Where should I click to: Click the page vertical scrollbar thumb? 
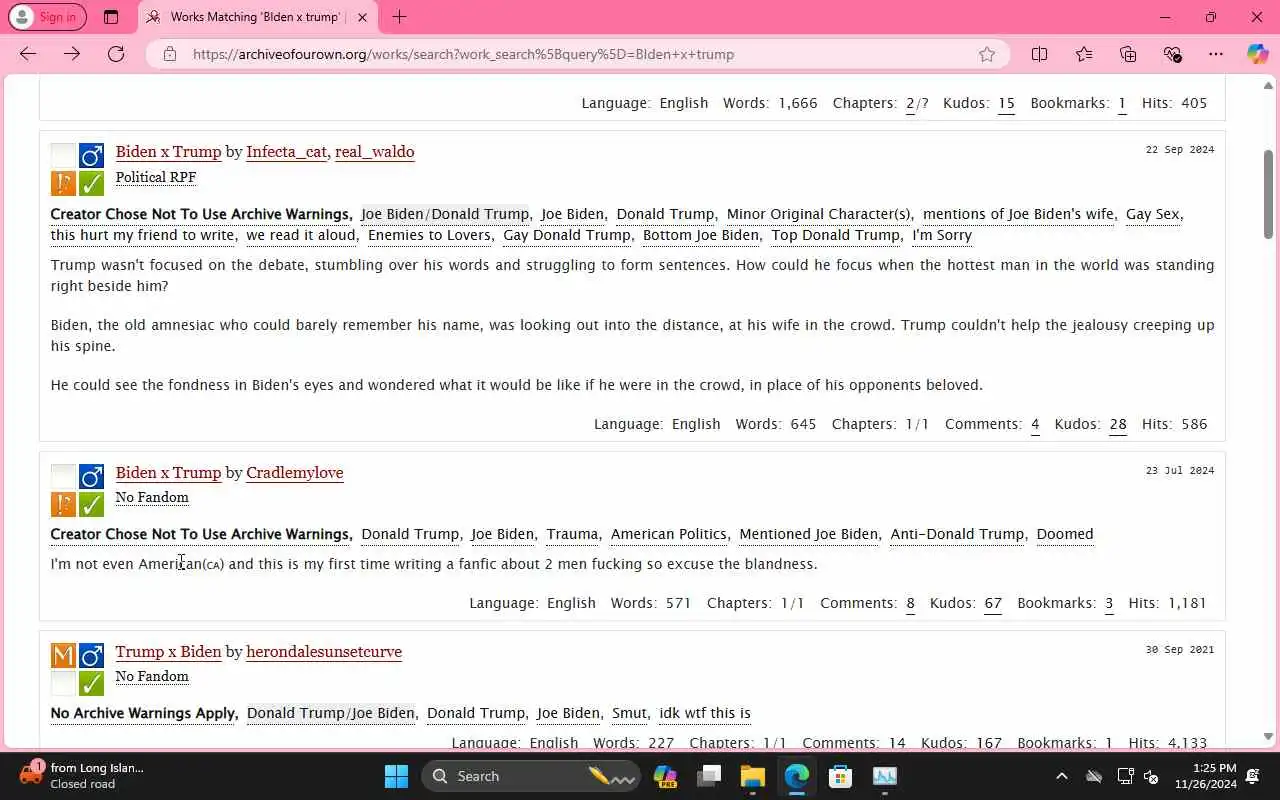click(1269, 193)
